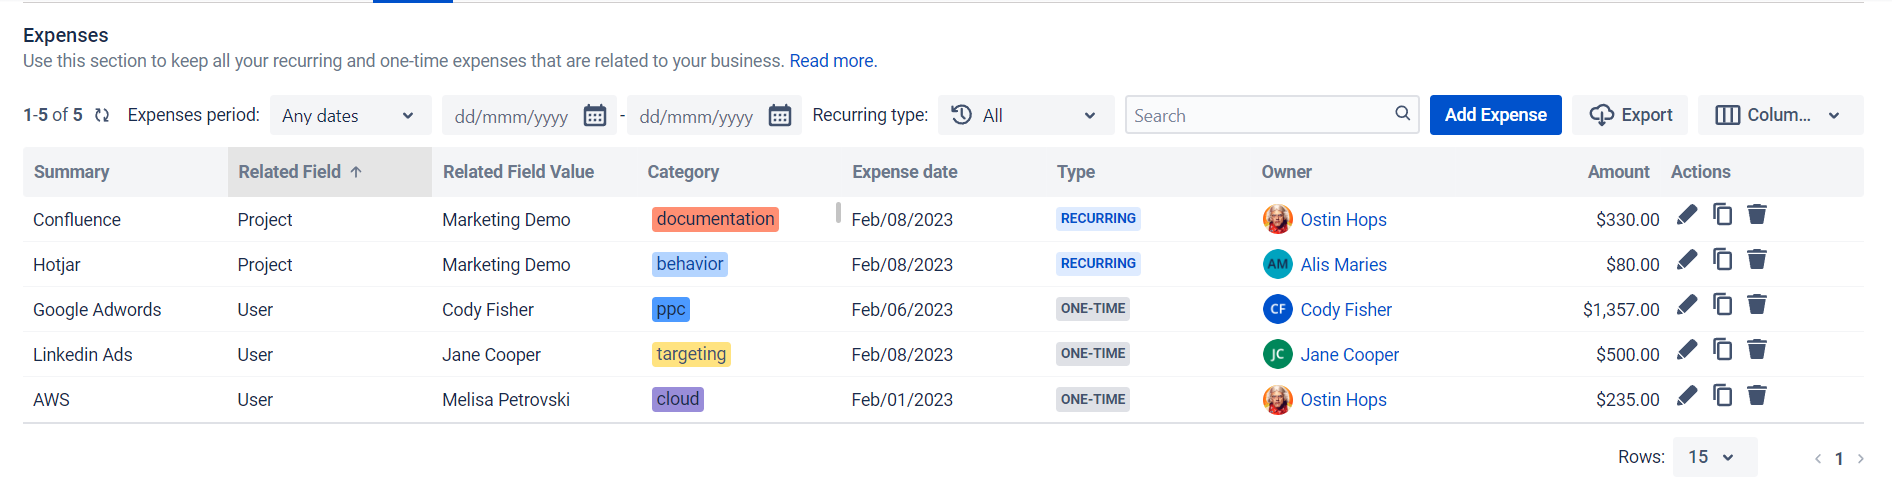Select page 1 in pagination
The width and height of the screenshot is (1892, 491).
(x=1839, y=459)
